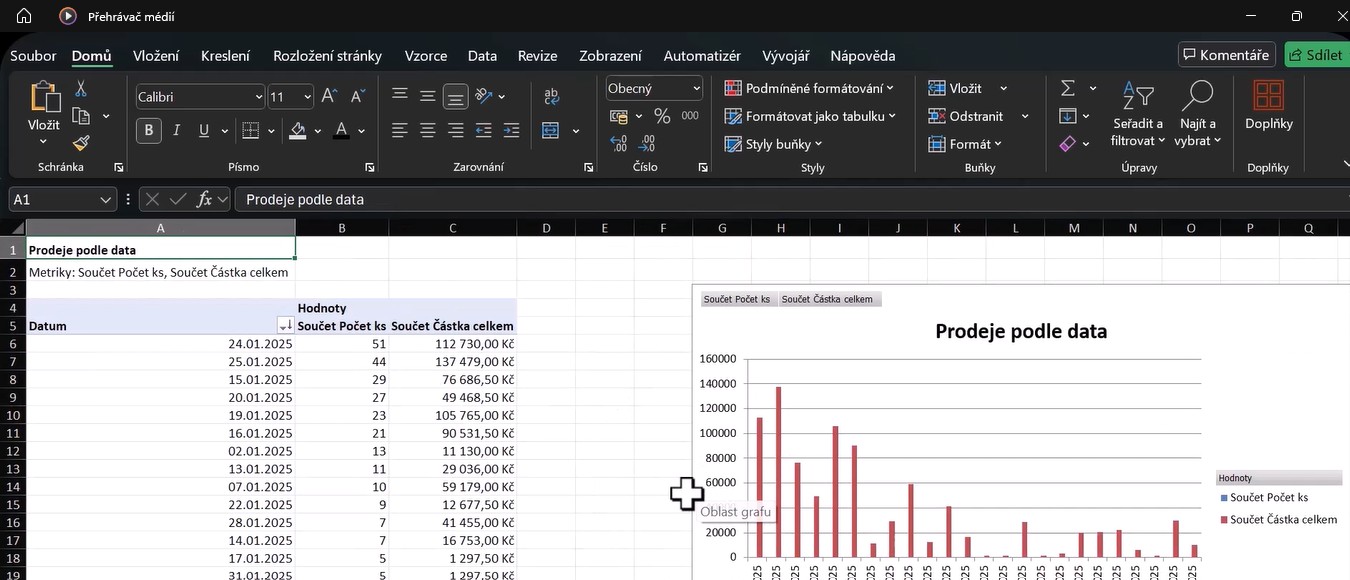Toggle middle vertical alignment button

[428, 97]
